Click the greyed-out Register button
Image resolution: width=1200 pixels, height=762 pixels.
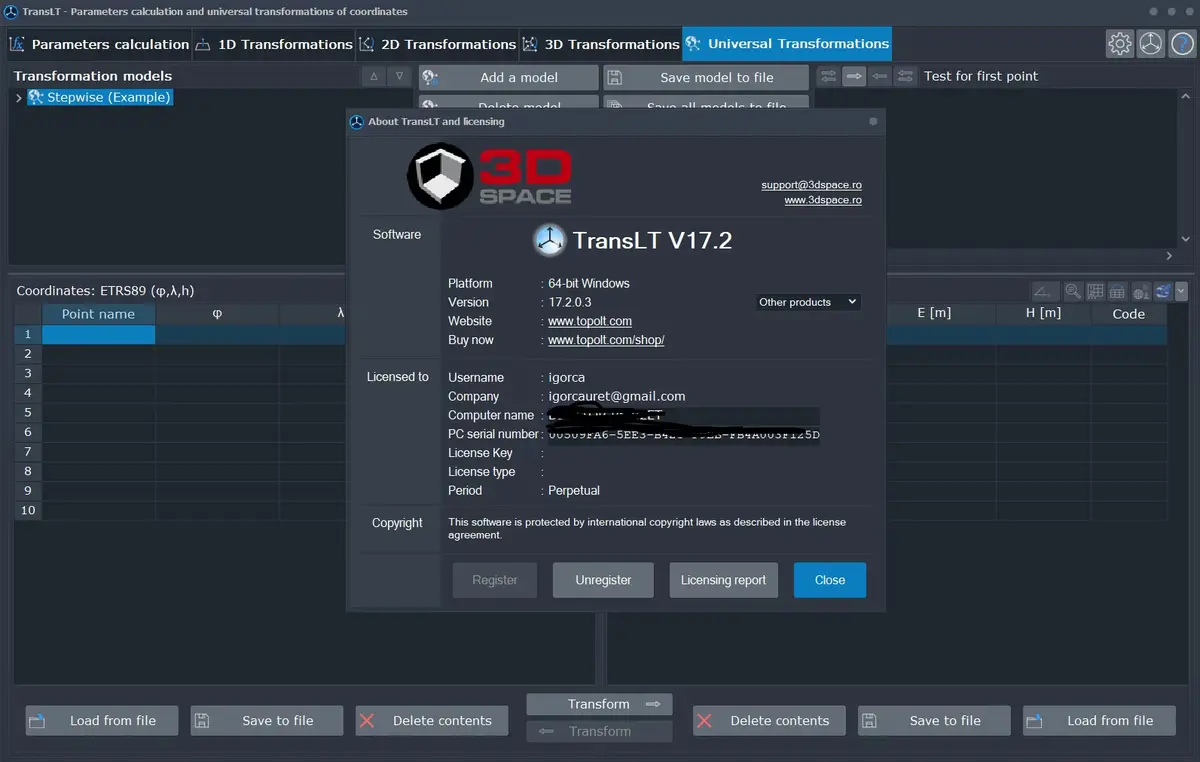(495, 580)
